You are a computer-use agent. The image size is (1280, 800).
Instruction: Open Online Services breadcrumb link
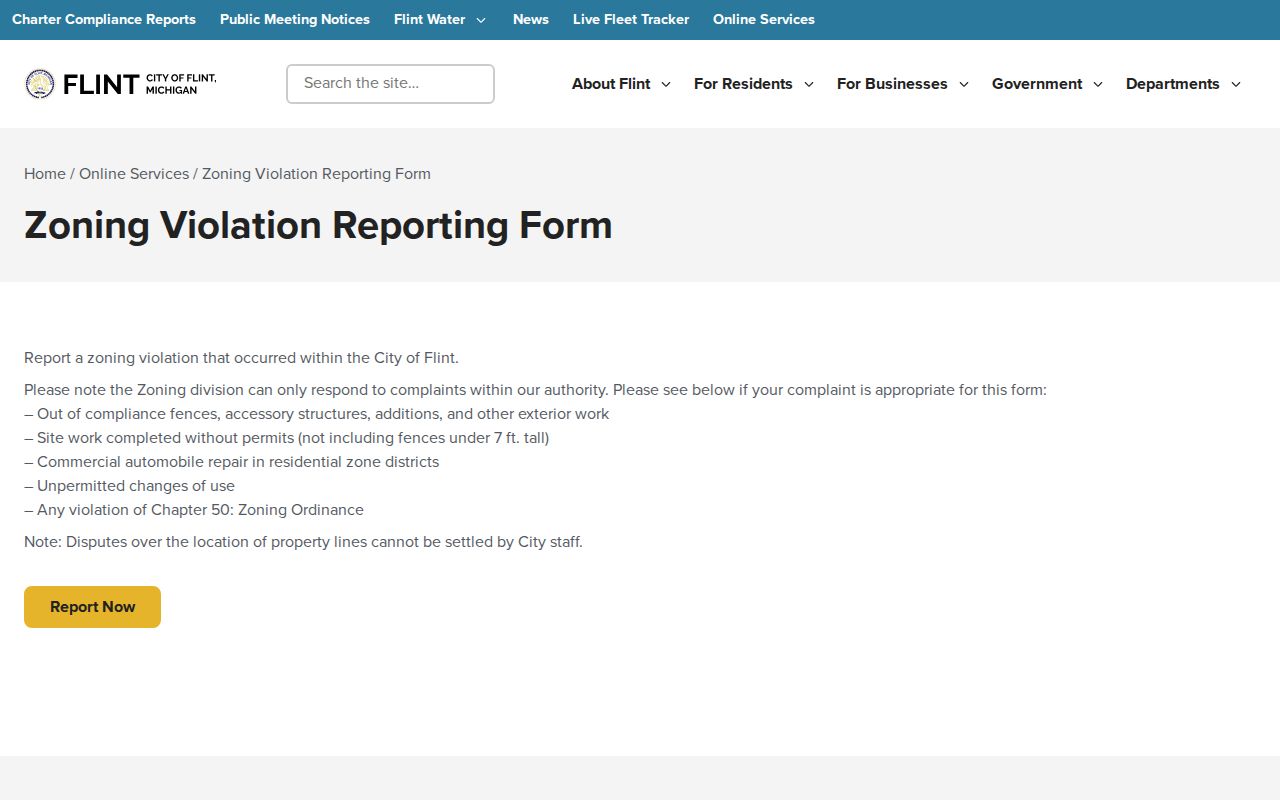click(x=134, y=174)
